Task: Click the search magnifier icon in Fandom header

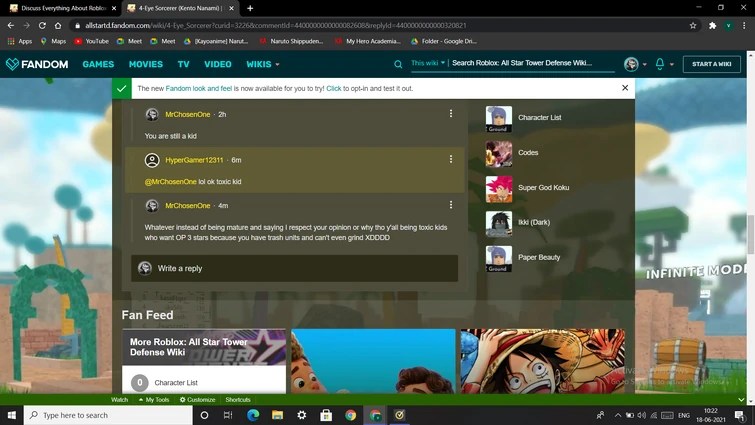Action: click(x=398, y=64)
